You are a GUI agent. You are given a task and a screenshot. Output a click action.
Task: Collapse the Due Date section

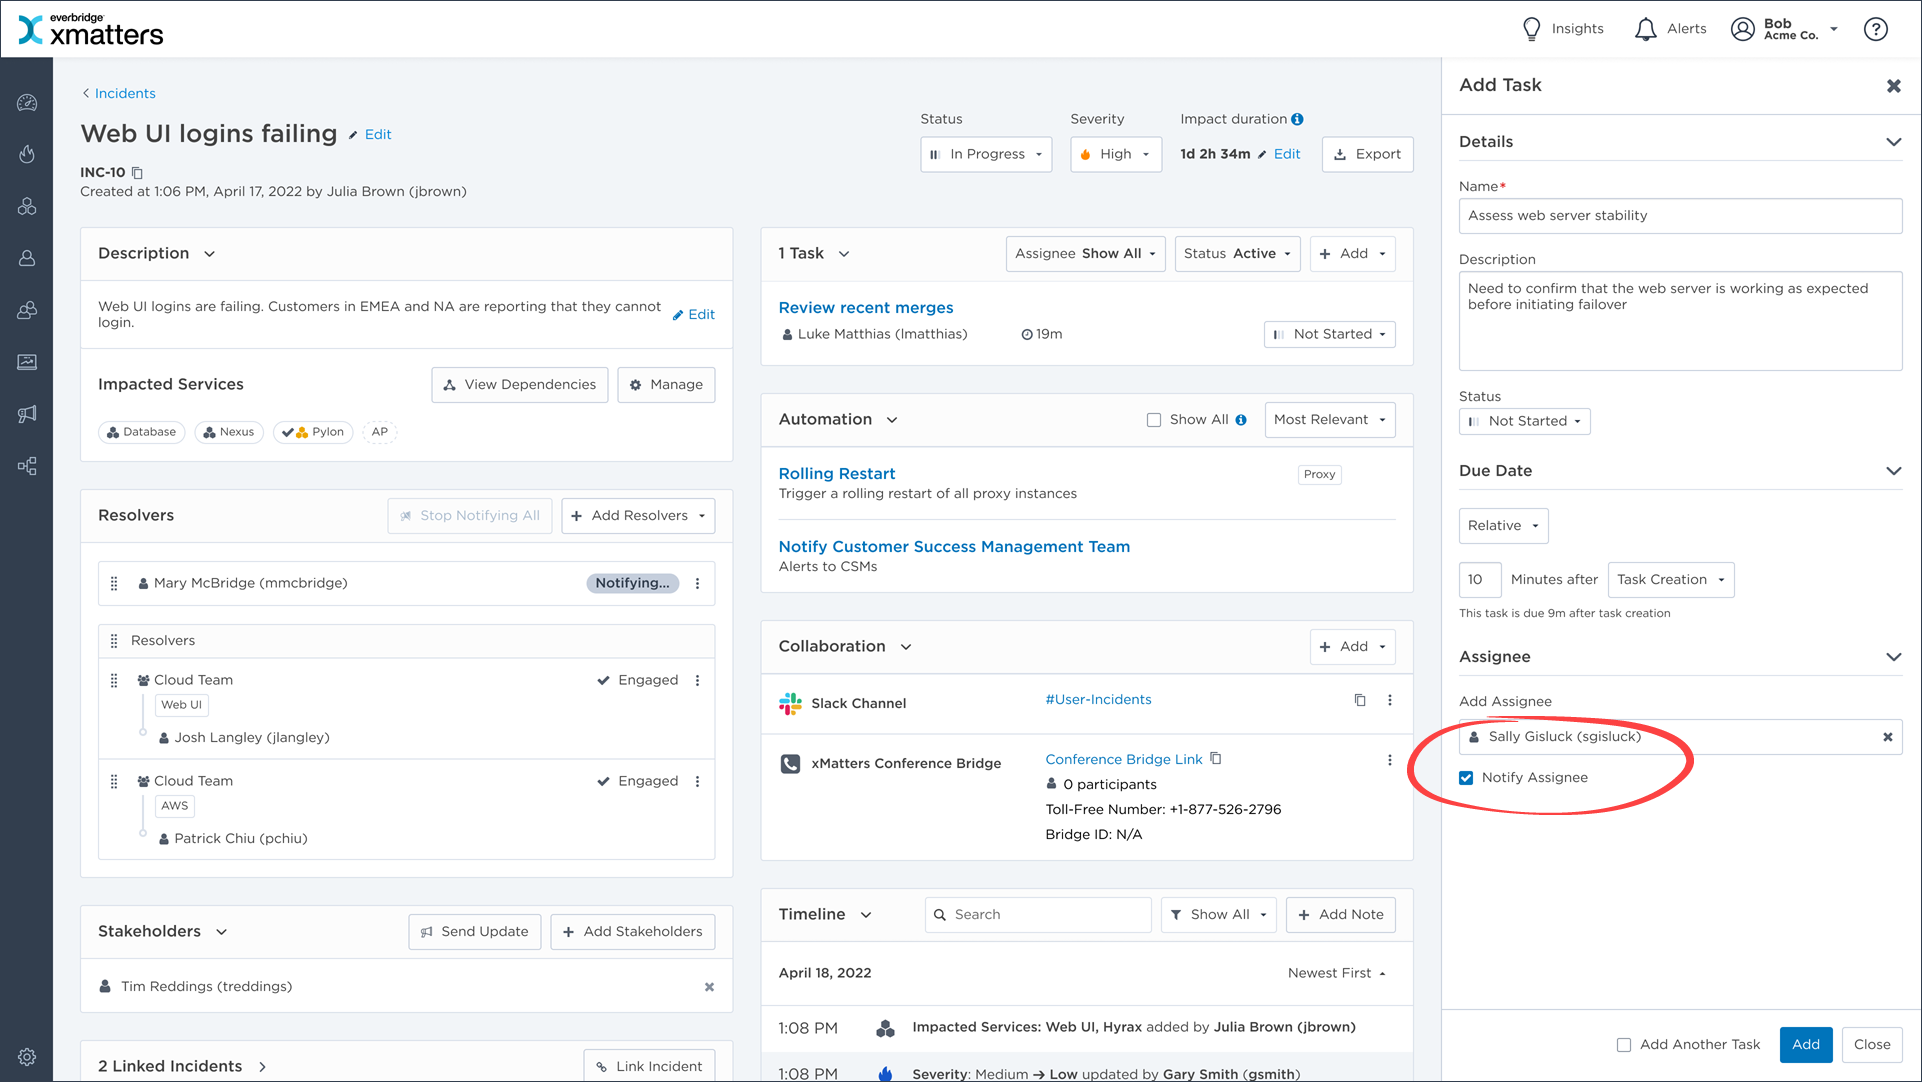coord(1893,471)
